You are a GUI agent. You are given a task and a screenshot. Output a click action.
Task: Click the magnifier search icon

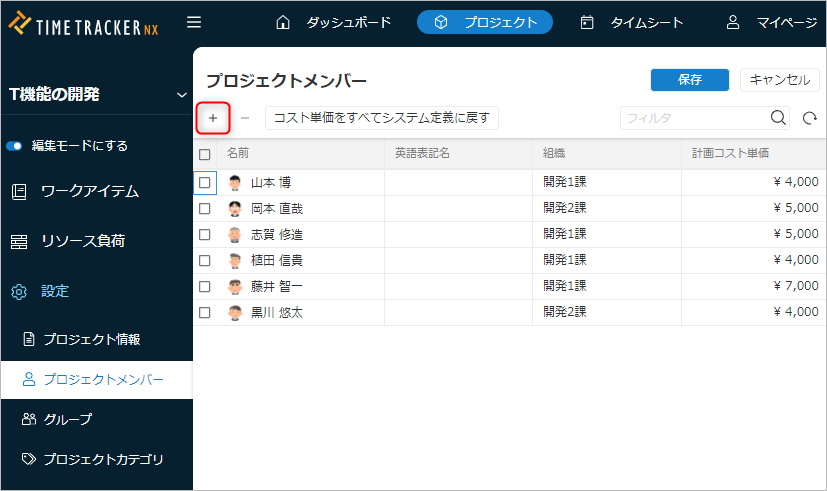point(779,118)
